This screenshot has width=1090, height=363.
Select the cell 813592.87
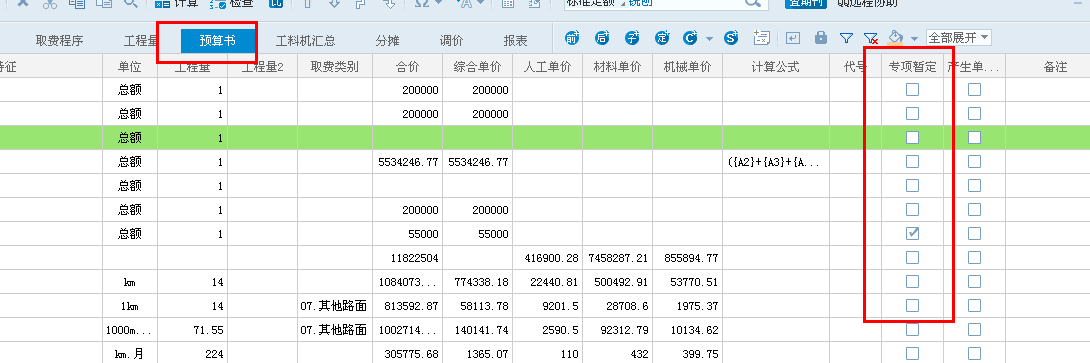tap(407, 306)
